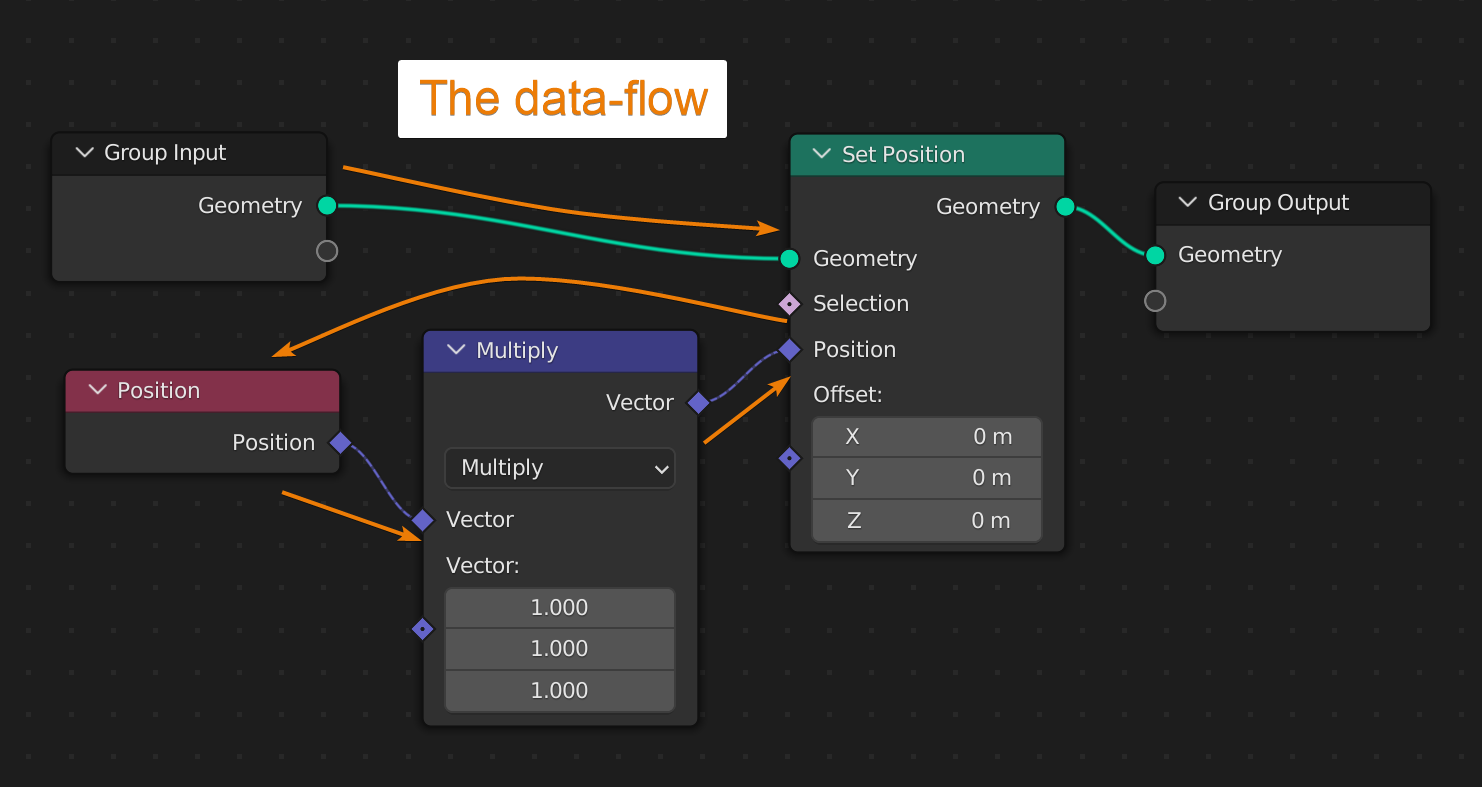
Task: Click Set Position node Position input socket
Action: pyautogui.click(x=789, y=350)
